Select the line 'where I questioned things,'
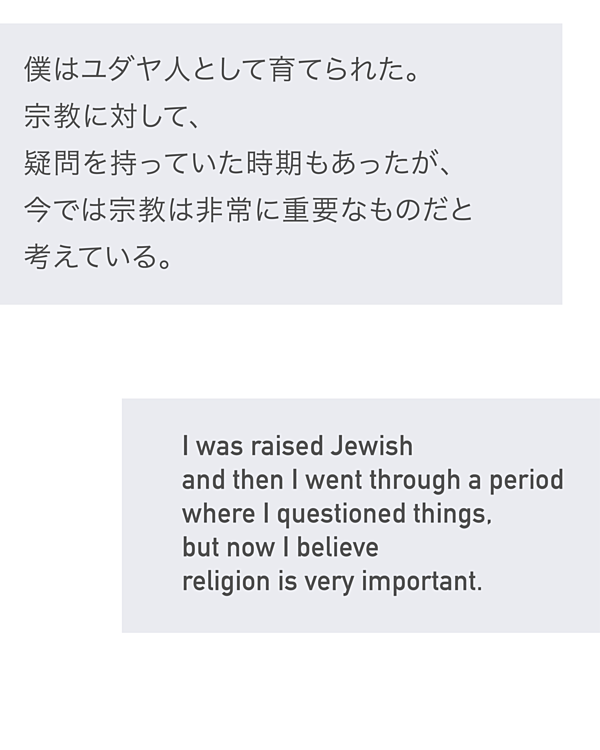 [x=337, y=514]
